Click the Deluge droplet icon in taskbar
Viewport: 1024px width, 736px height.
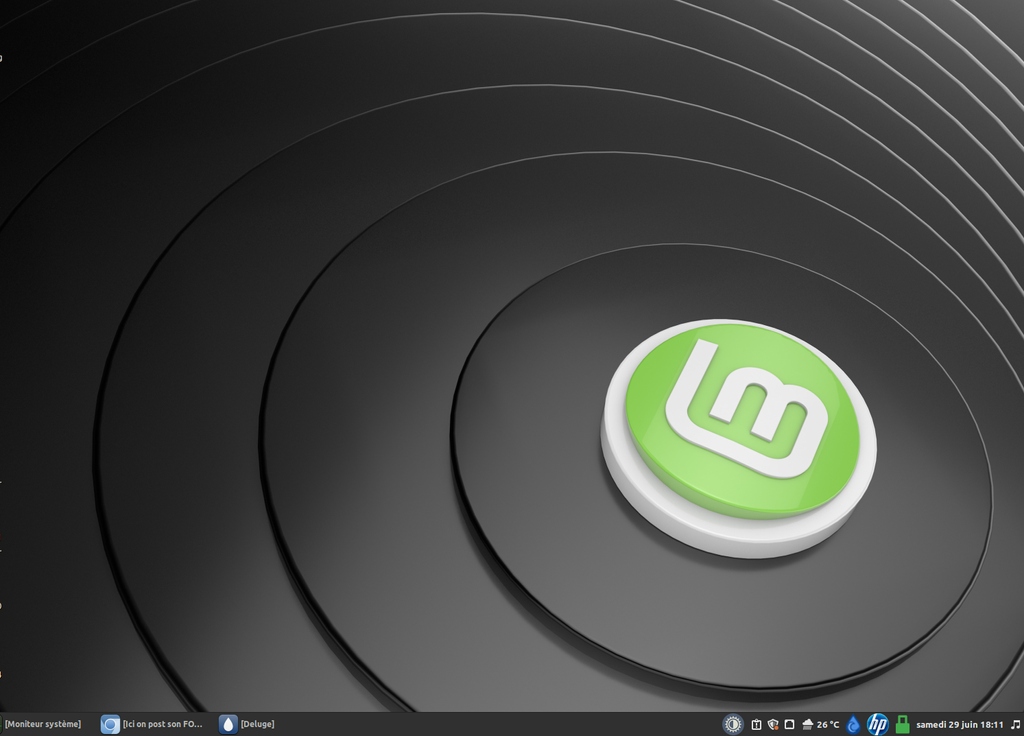[x=228, y=724]
